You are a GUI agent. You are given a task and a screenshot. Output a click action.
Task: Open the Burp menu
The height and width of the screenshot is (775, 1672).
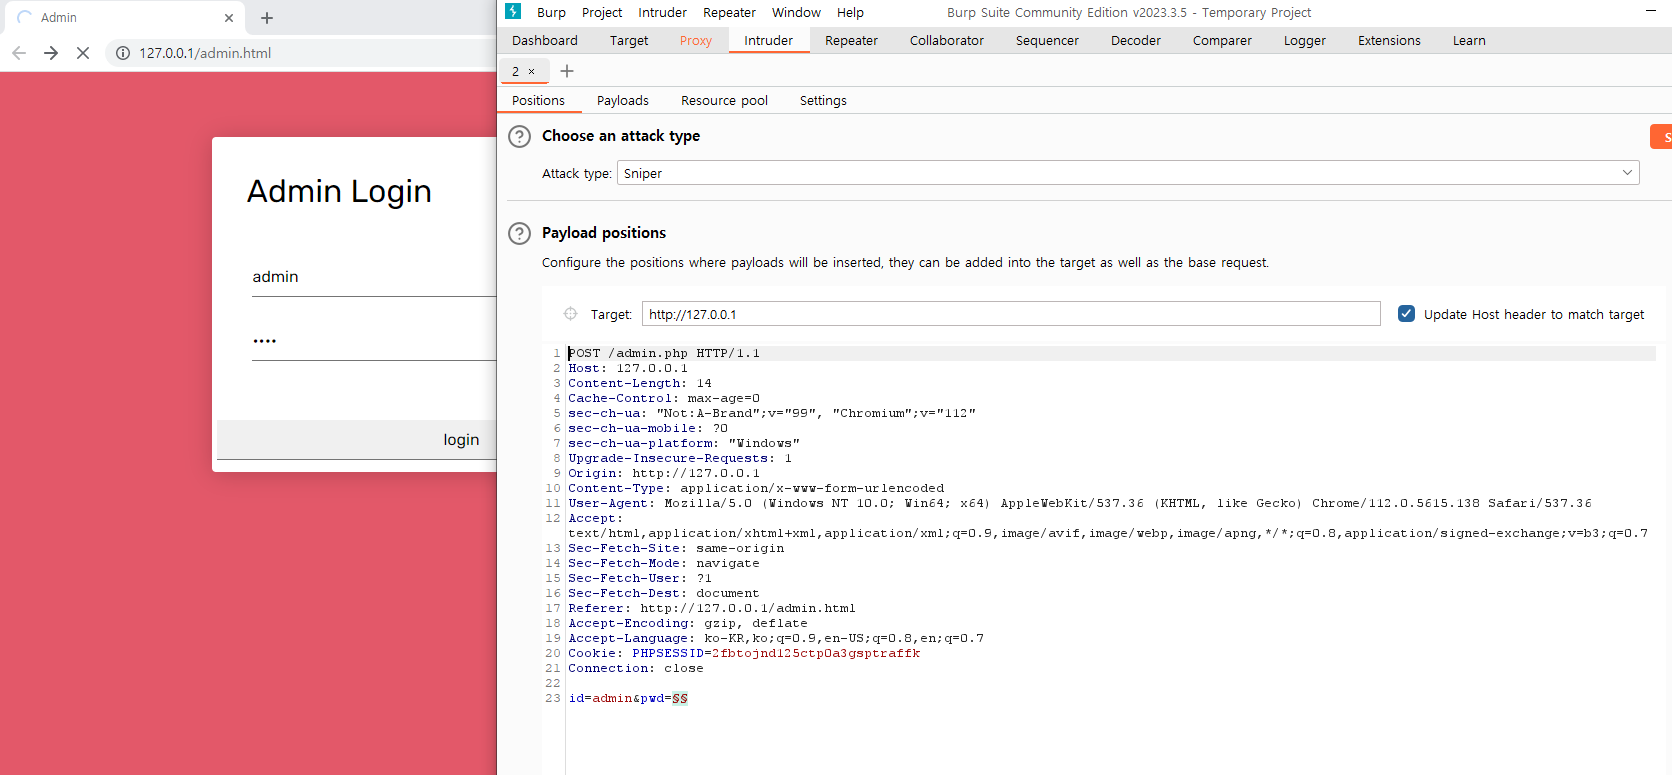551,12
